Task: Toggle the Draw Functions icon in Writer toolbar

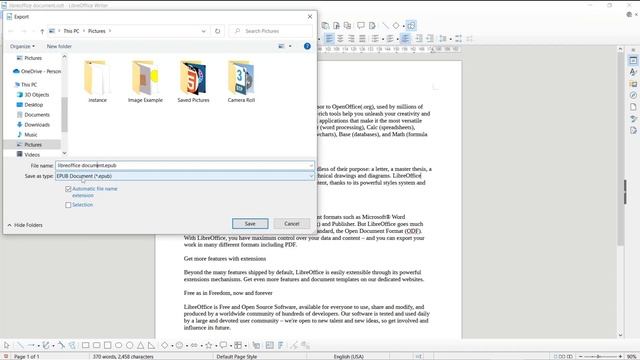Action: (x=411, y=26)
